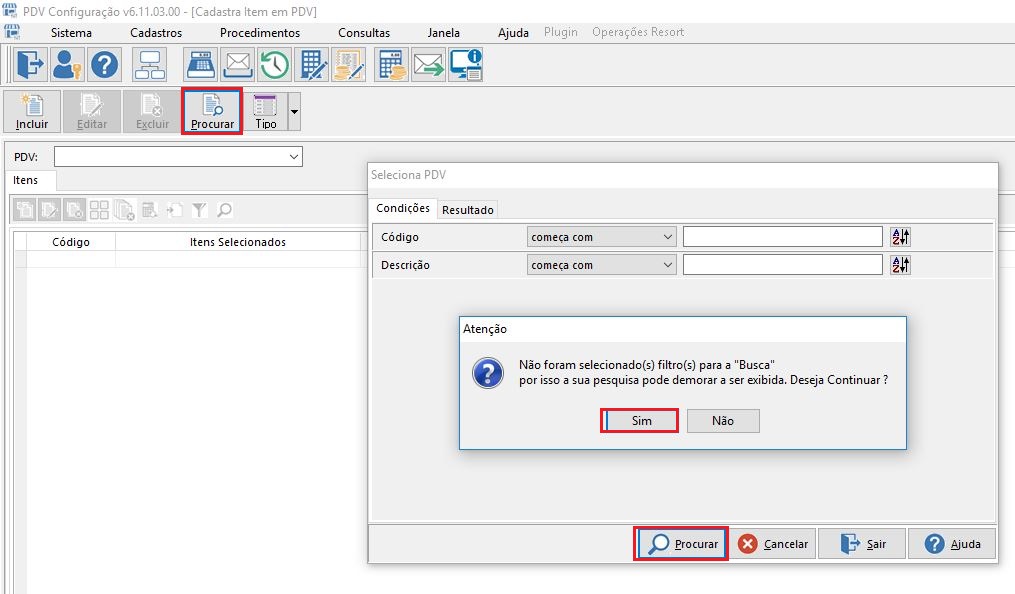The width and height of the screenshot is (1015, 594).
Task: Open the Consultas menu
Action: point(364,32)
